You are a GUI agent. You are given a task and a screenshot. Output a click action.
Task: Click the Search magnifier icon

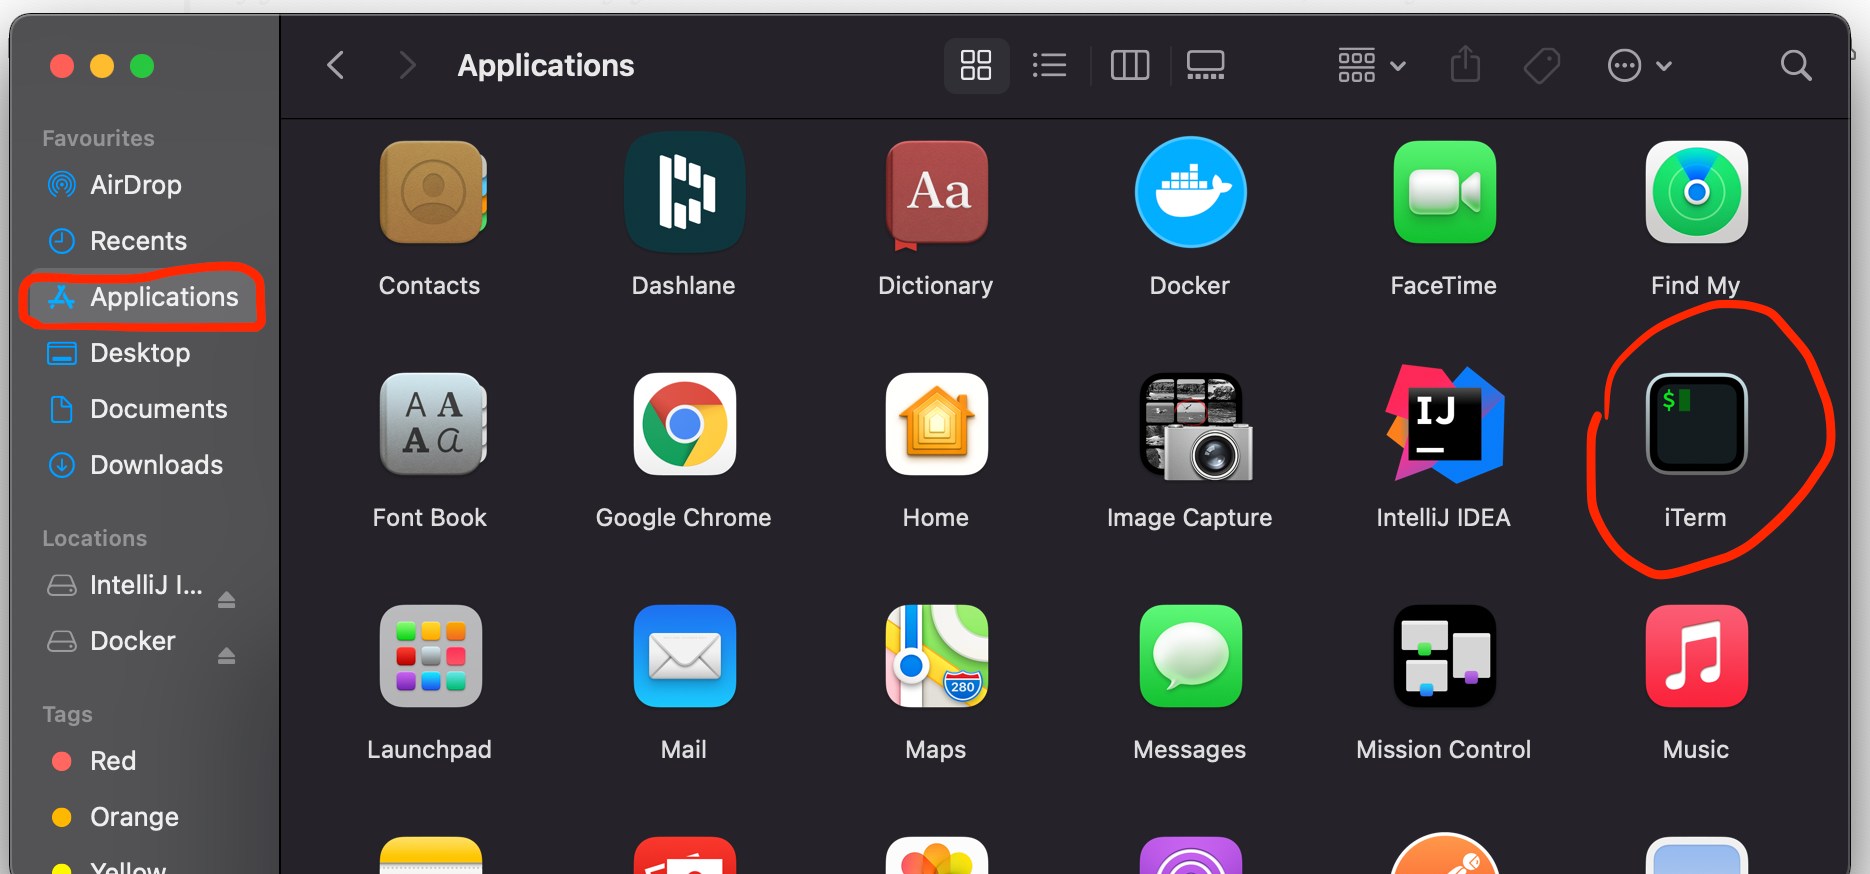point(1796,66)
